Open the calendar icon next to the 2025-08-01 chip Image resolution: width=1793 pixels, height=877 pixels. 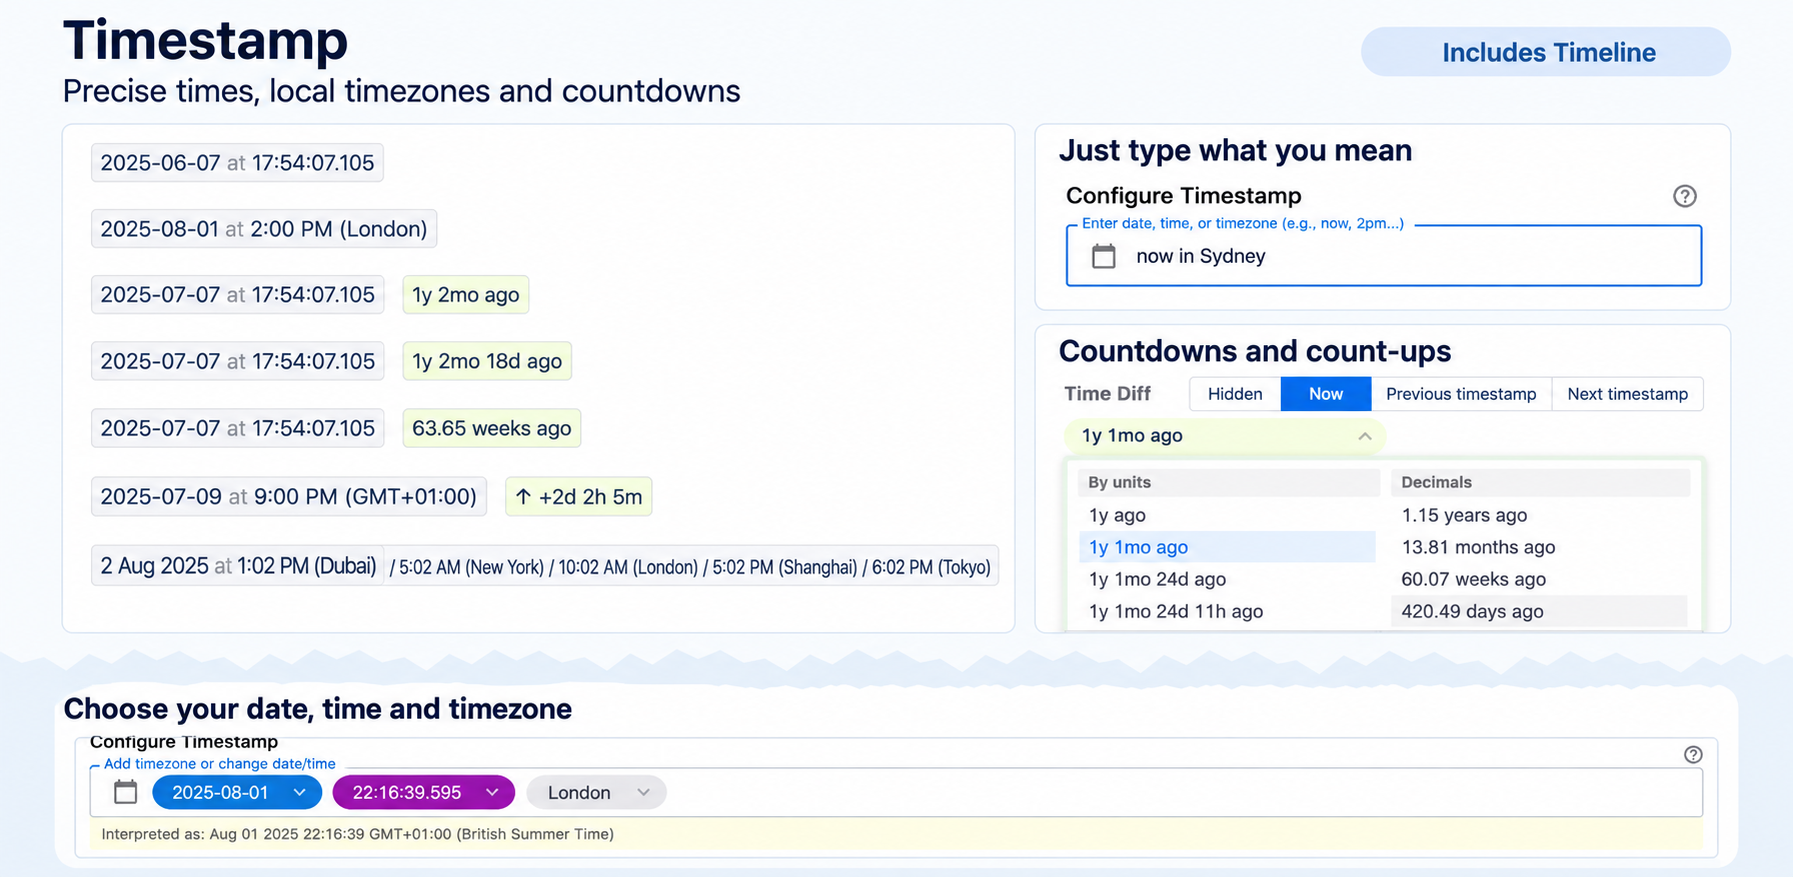pyautogui.click(x=125, y=792)
